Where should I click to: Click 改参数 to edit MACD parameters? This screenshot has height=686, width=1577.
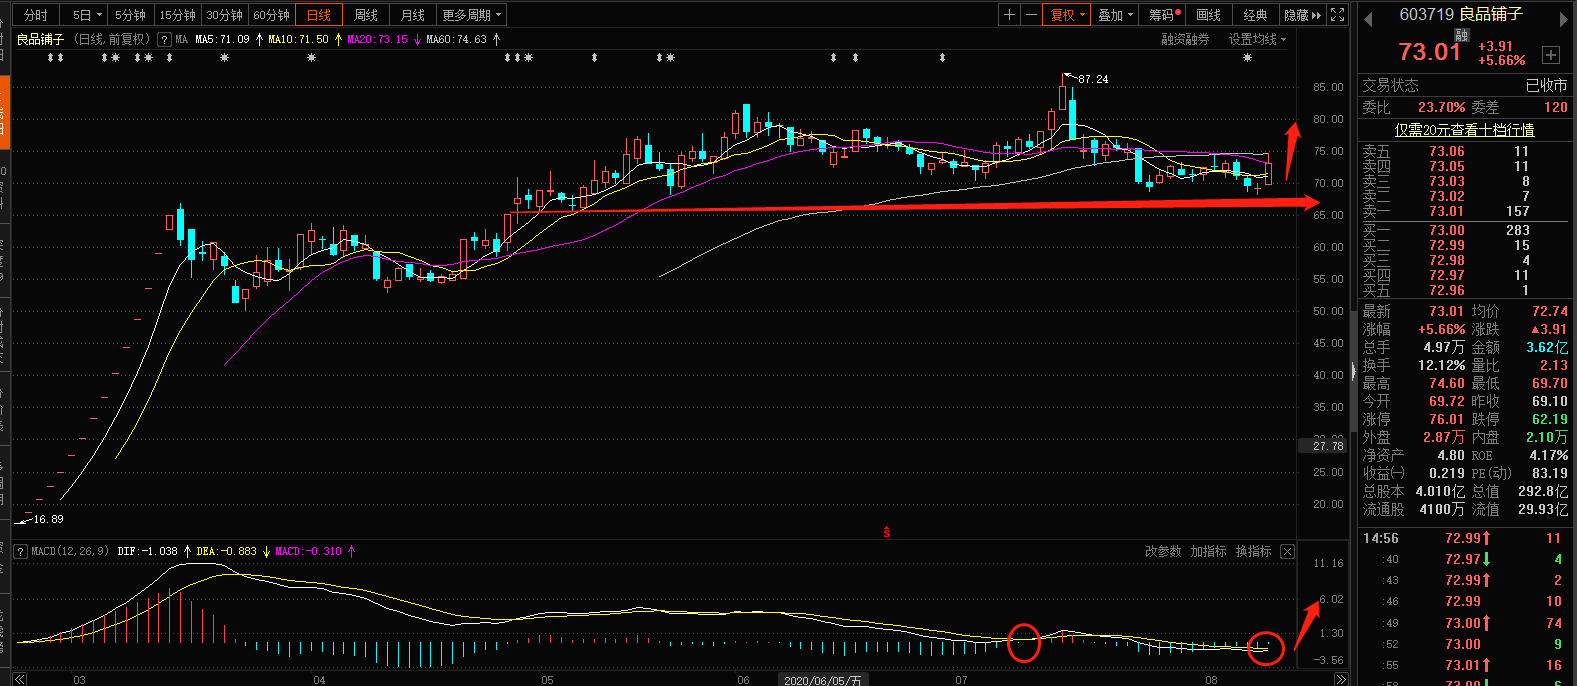pyautogui.click(x=1163, y=552)
